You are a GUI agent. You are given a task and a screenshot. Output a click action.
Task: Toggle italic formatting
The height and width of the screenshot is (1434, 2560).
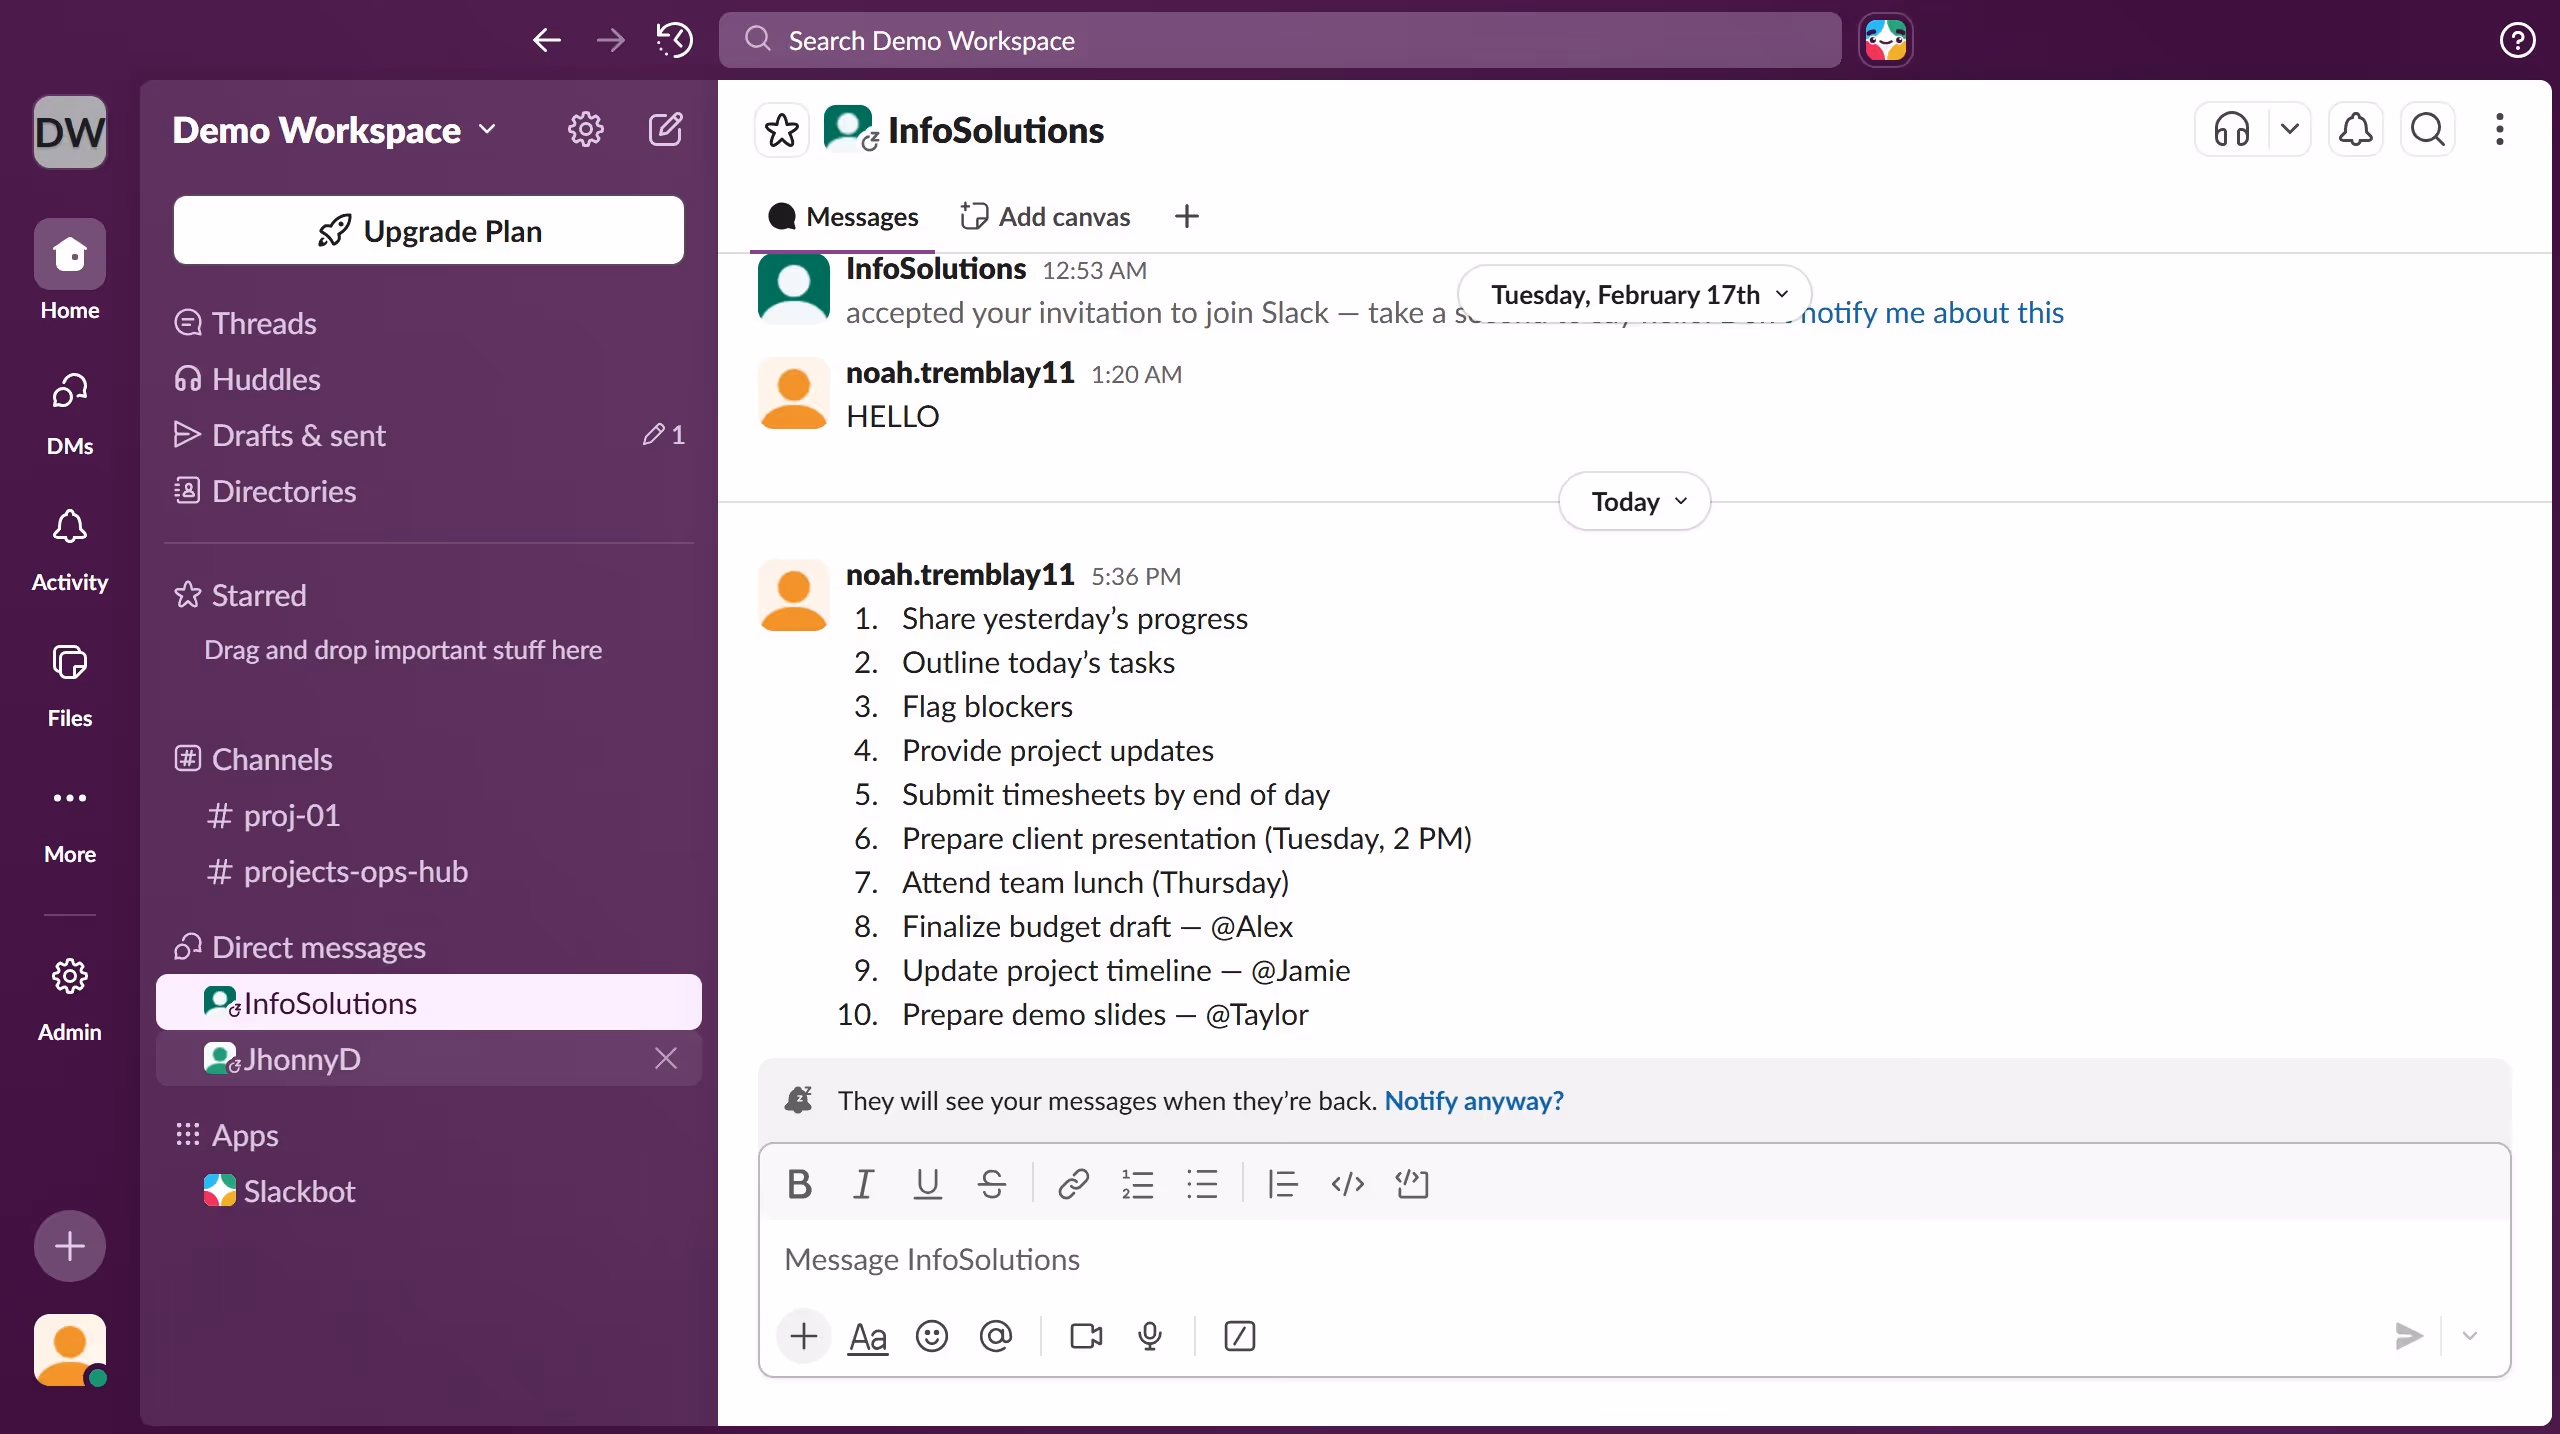863,1184
